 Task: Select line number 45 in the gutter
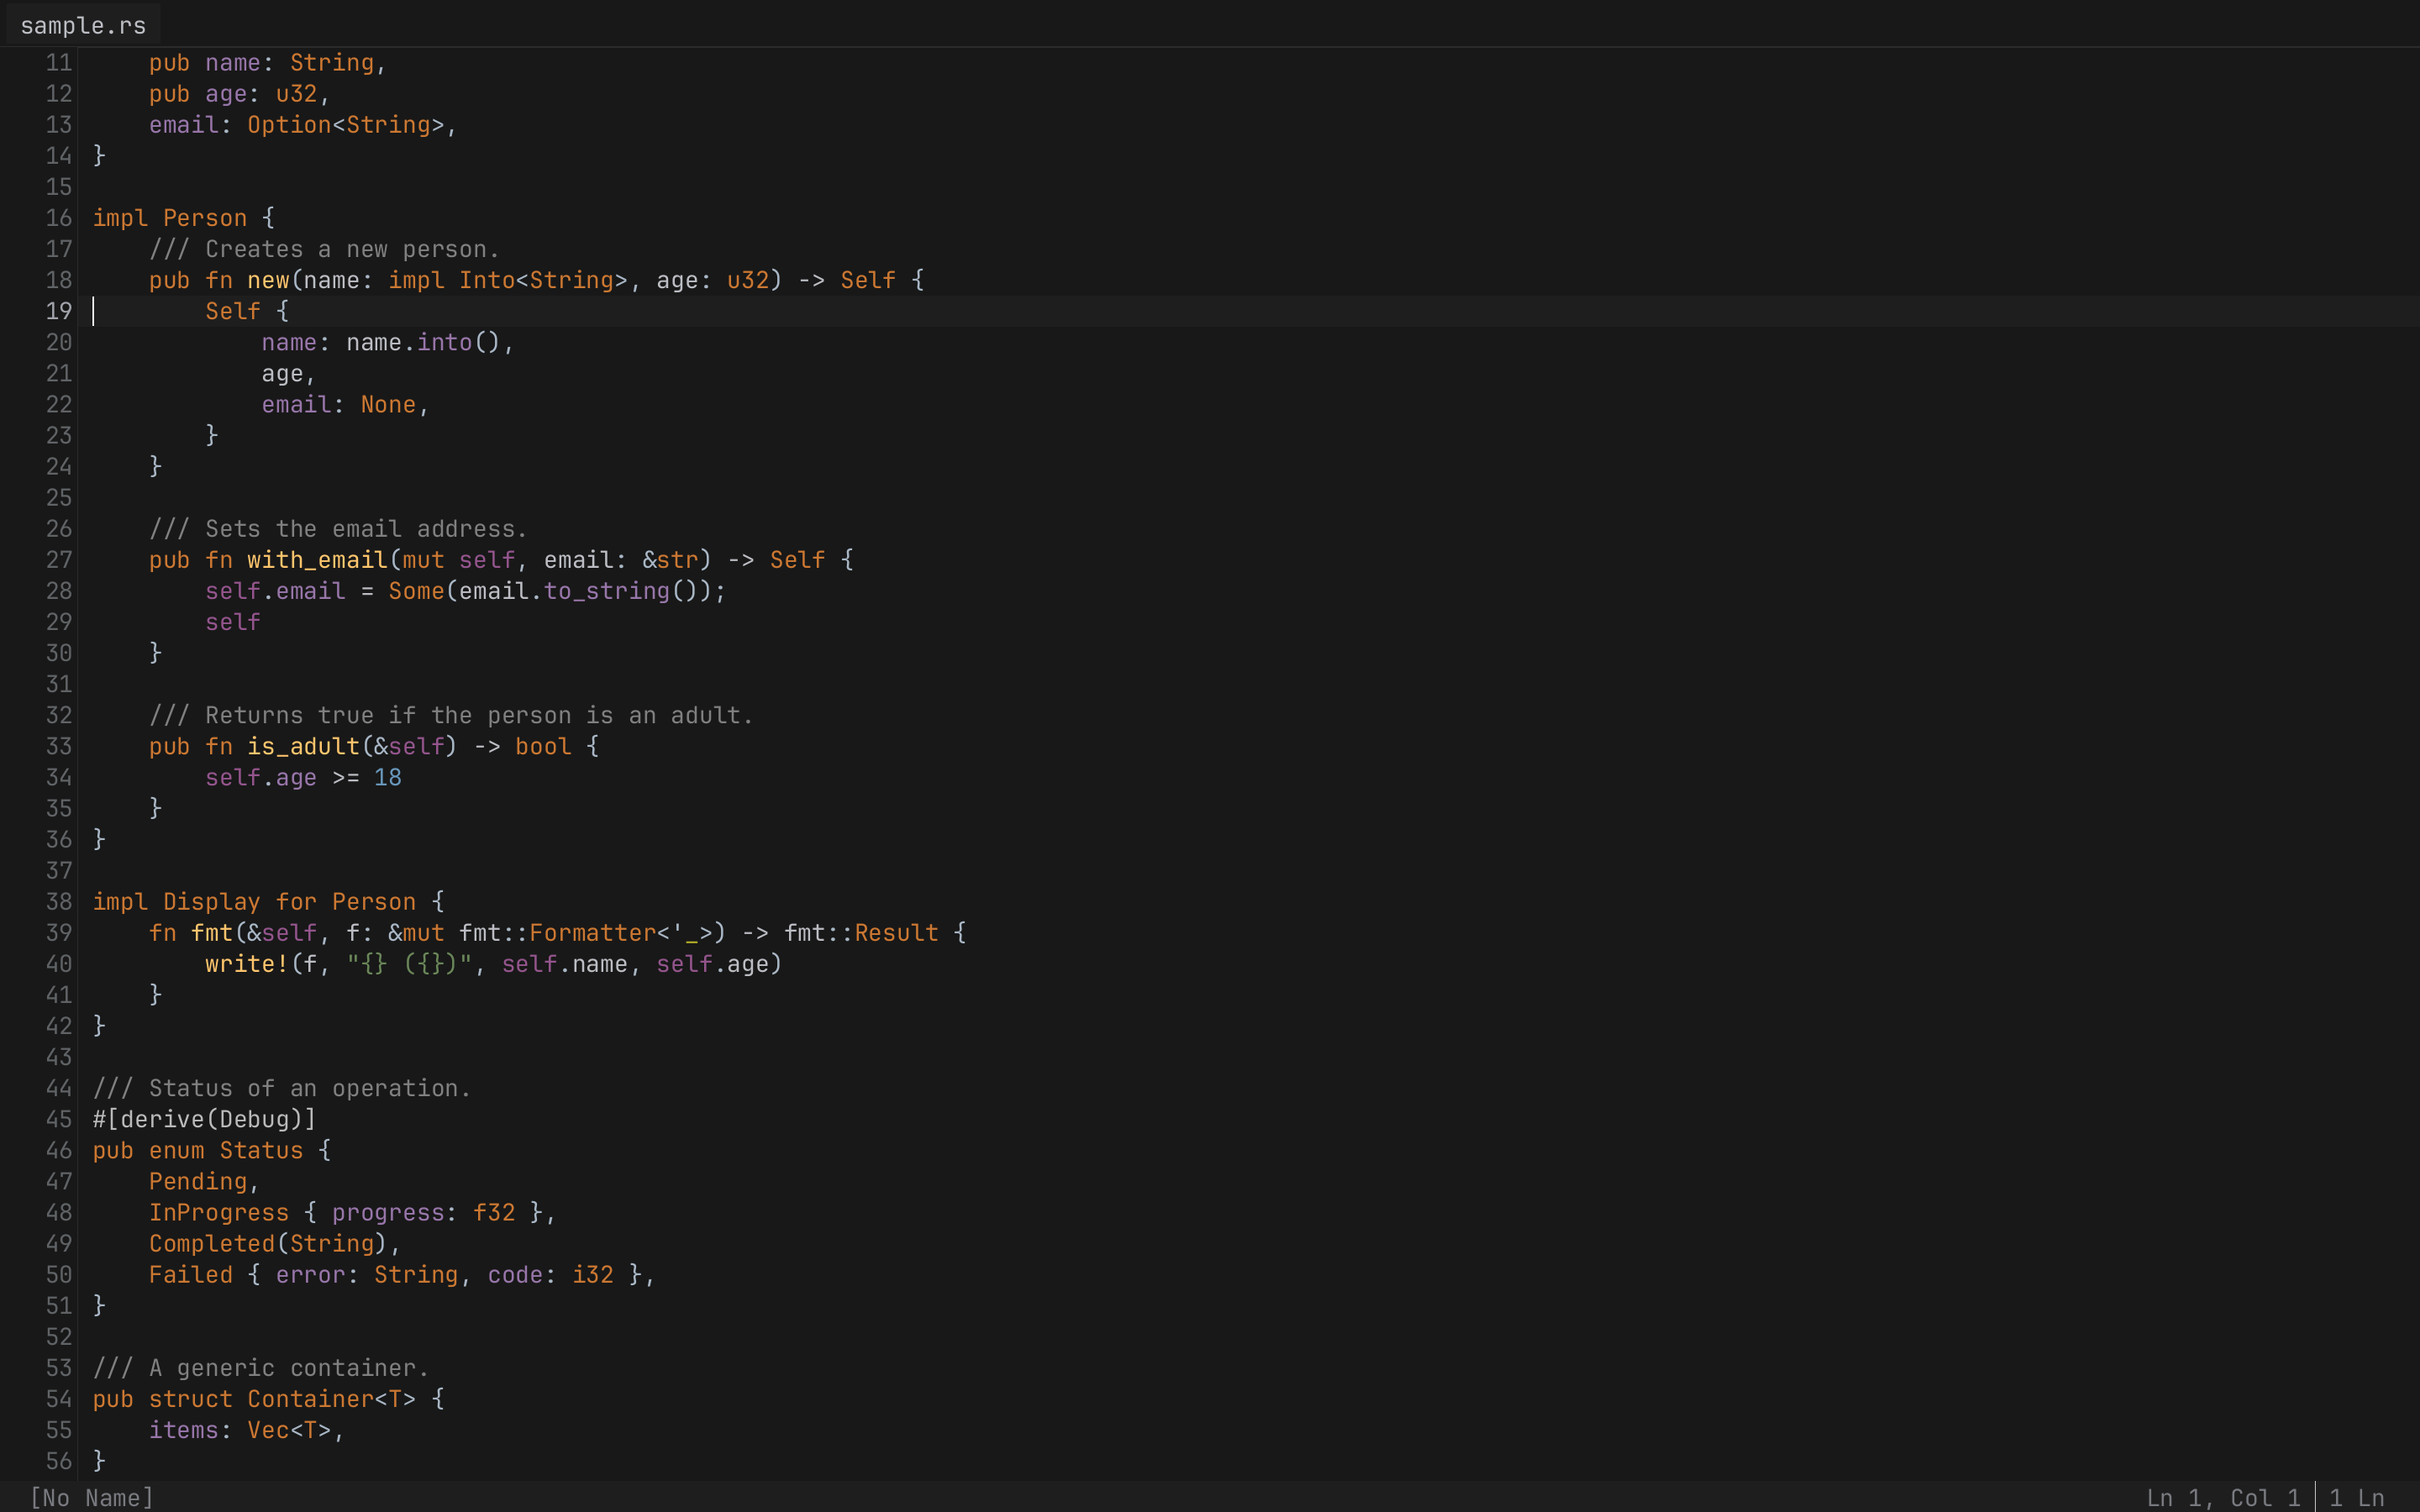tap(58, 1119)
